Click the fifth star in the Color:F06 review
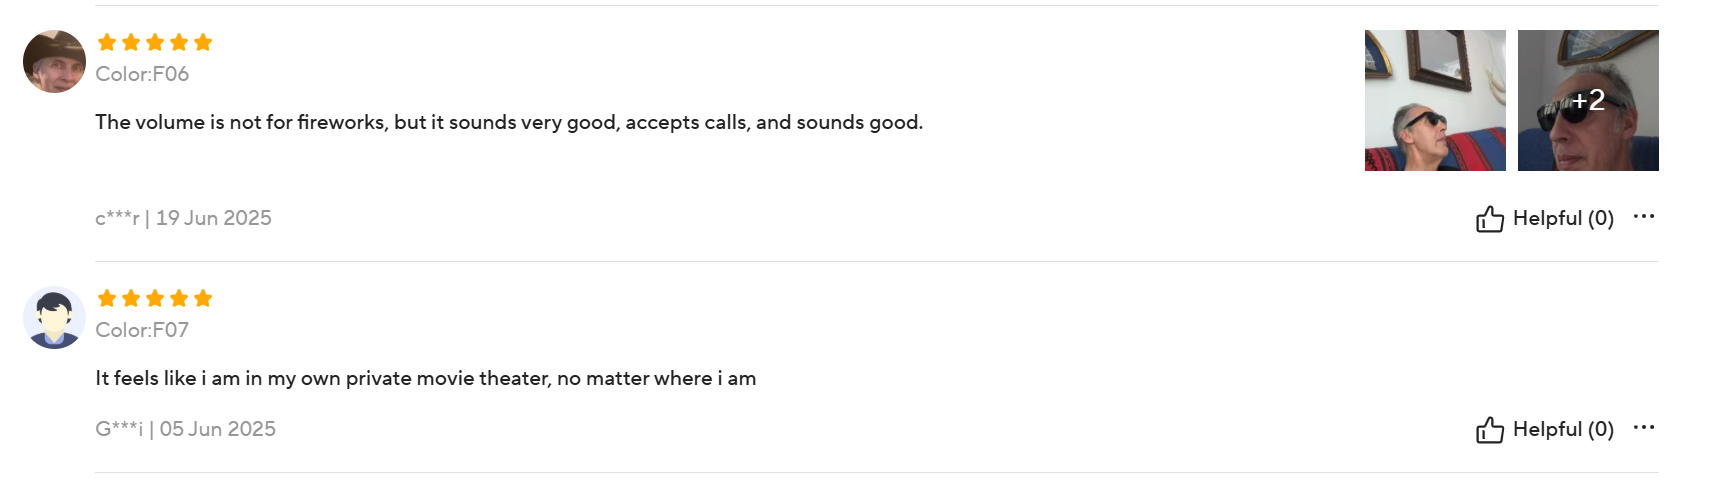This screenshot has height=486, width=1710. (x=203, y=42)
